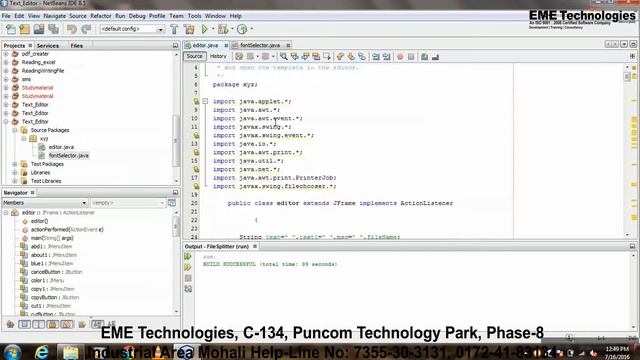Viewport: 640px width, 360px height.
Task: Click the Previous Bookmark icon
Action: pyautogui.click(x=340, y=57)
